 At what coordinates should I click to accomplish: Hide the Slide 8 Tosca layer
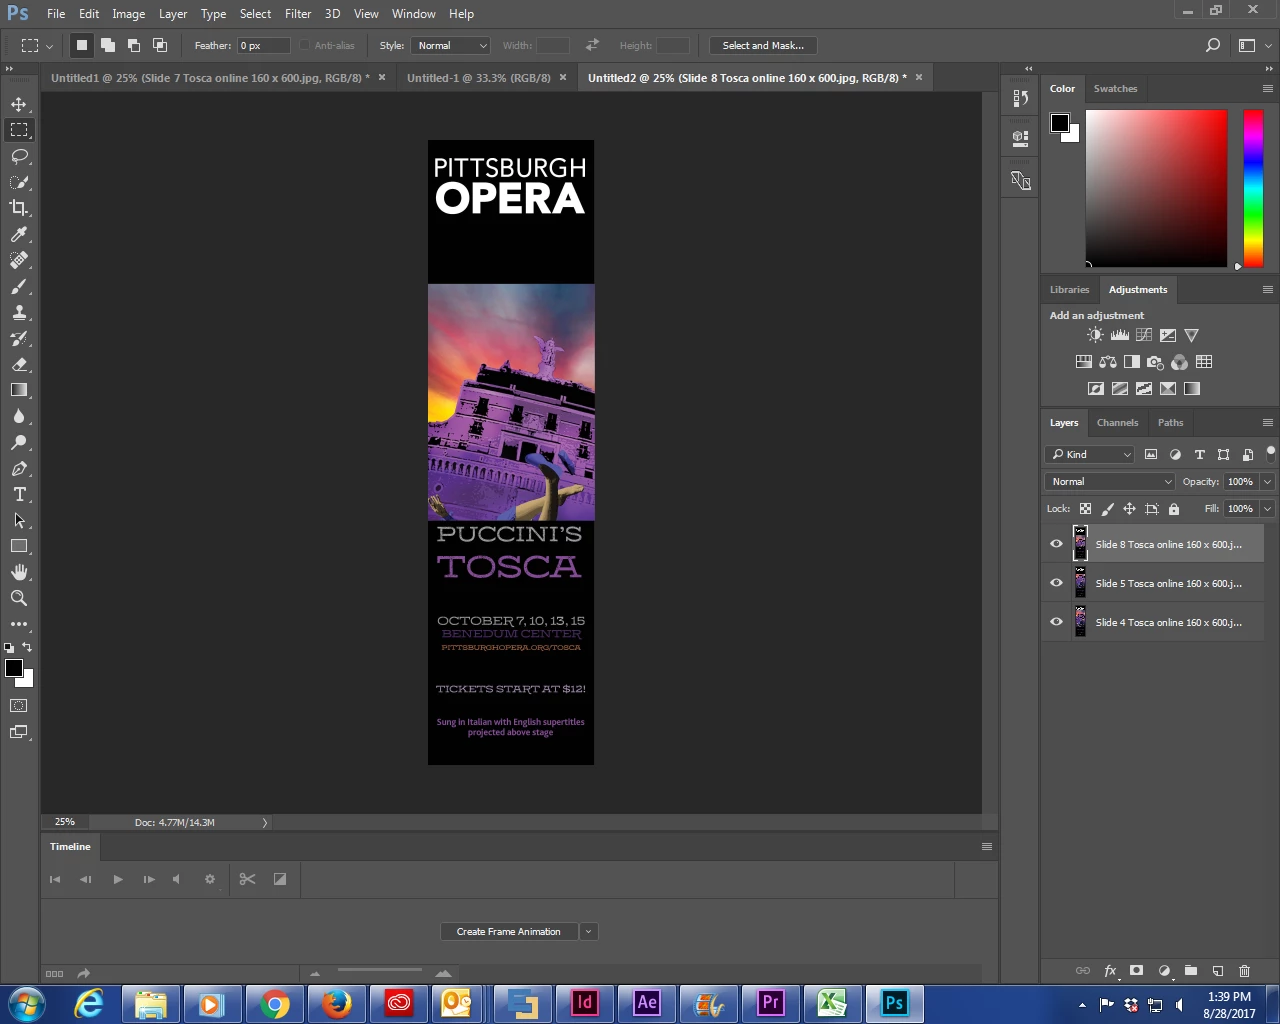(1056, 544)
